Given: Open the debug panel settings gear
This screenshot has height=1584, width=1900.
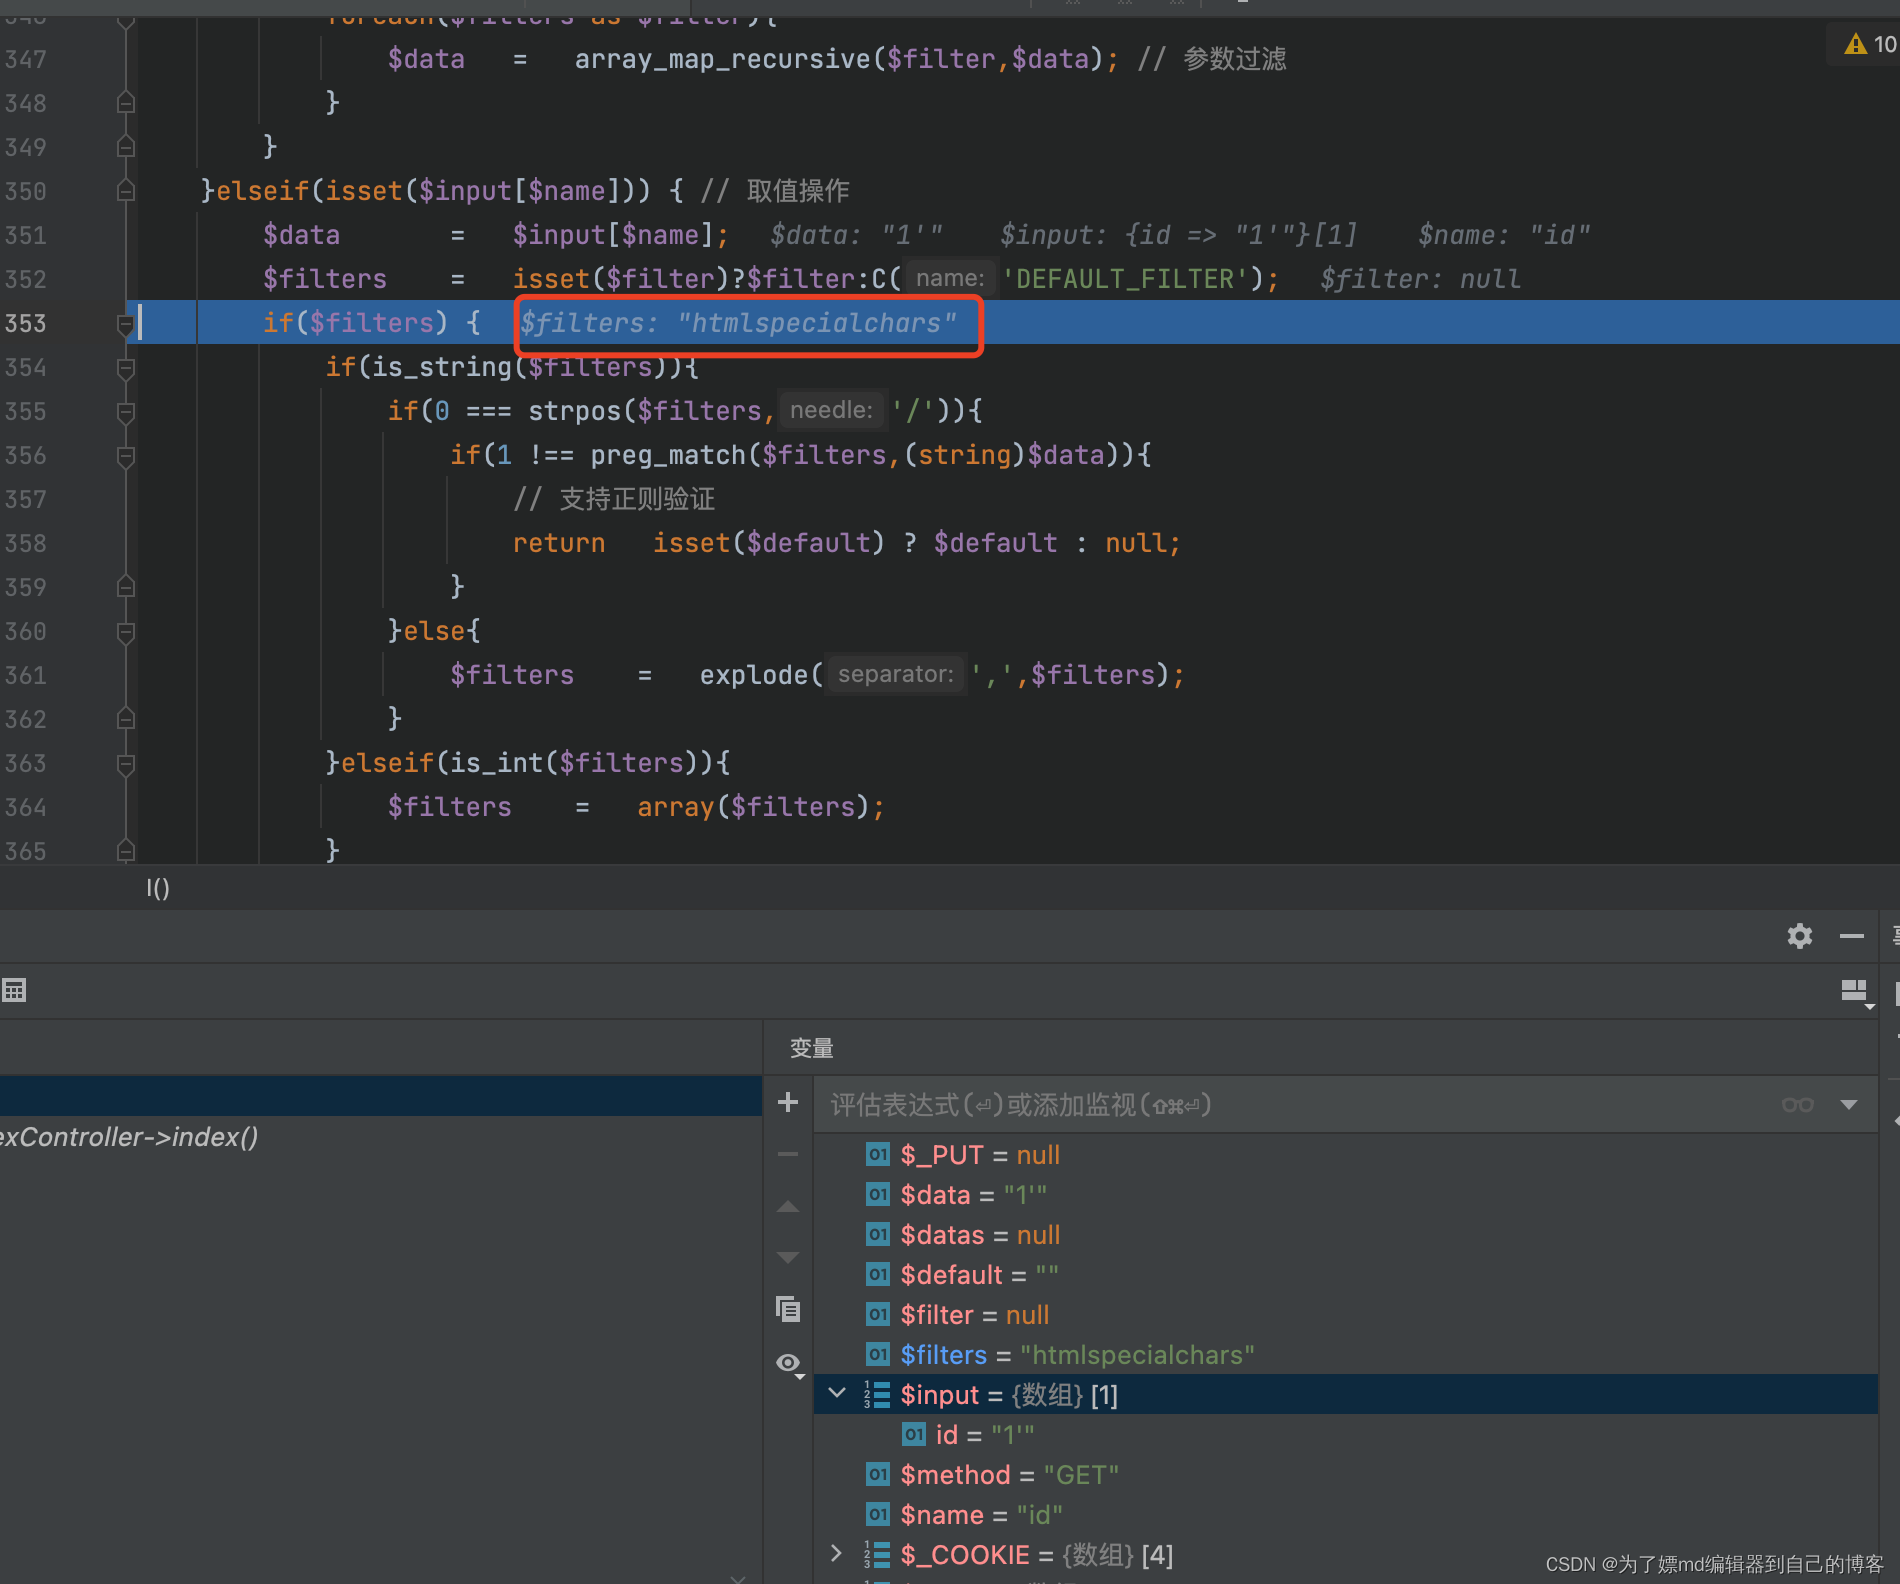Looking at the screenshot, I should 1800,936.
